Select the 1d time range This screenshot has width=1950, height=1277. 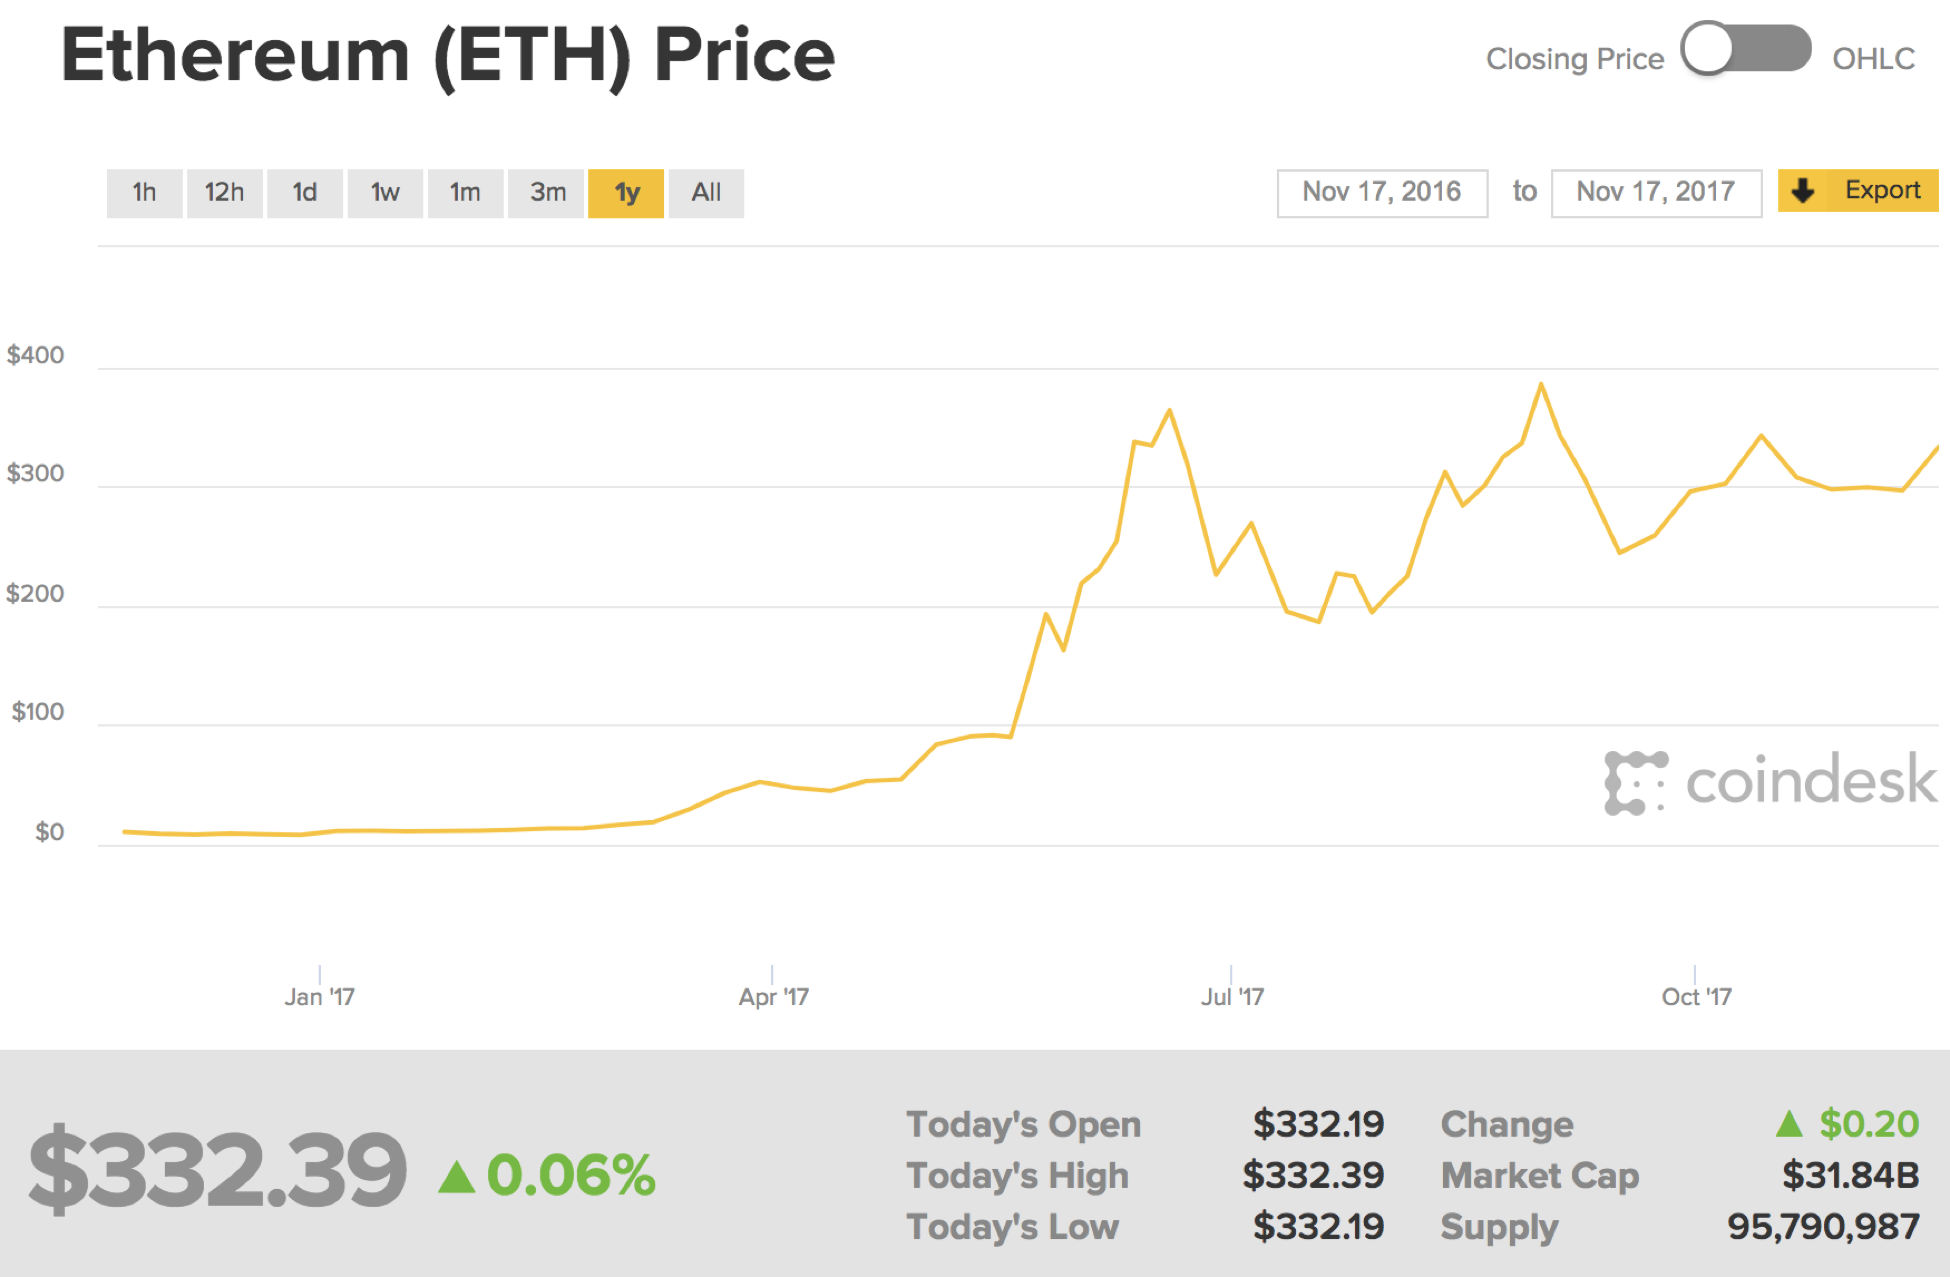pyautogui.click(x=304, y=192)
